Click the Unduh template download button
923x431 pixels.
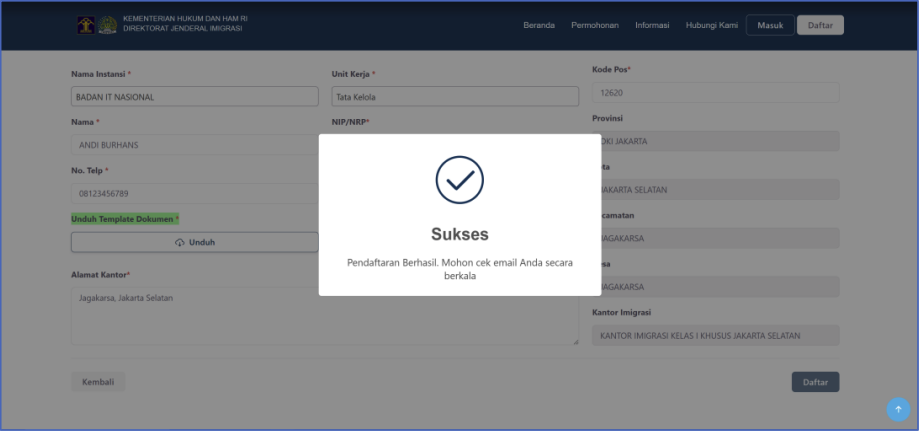[x=195, y=242]
